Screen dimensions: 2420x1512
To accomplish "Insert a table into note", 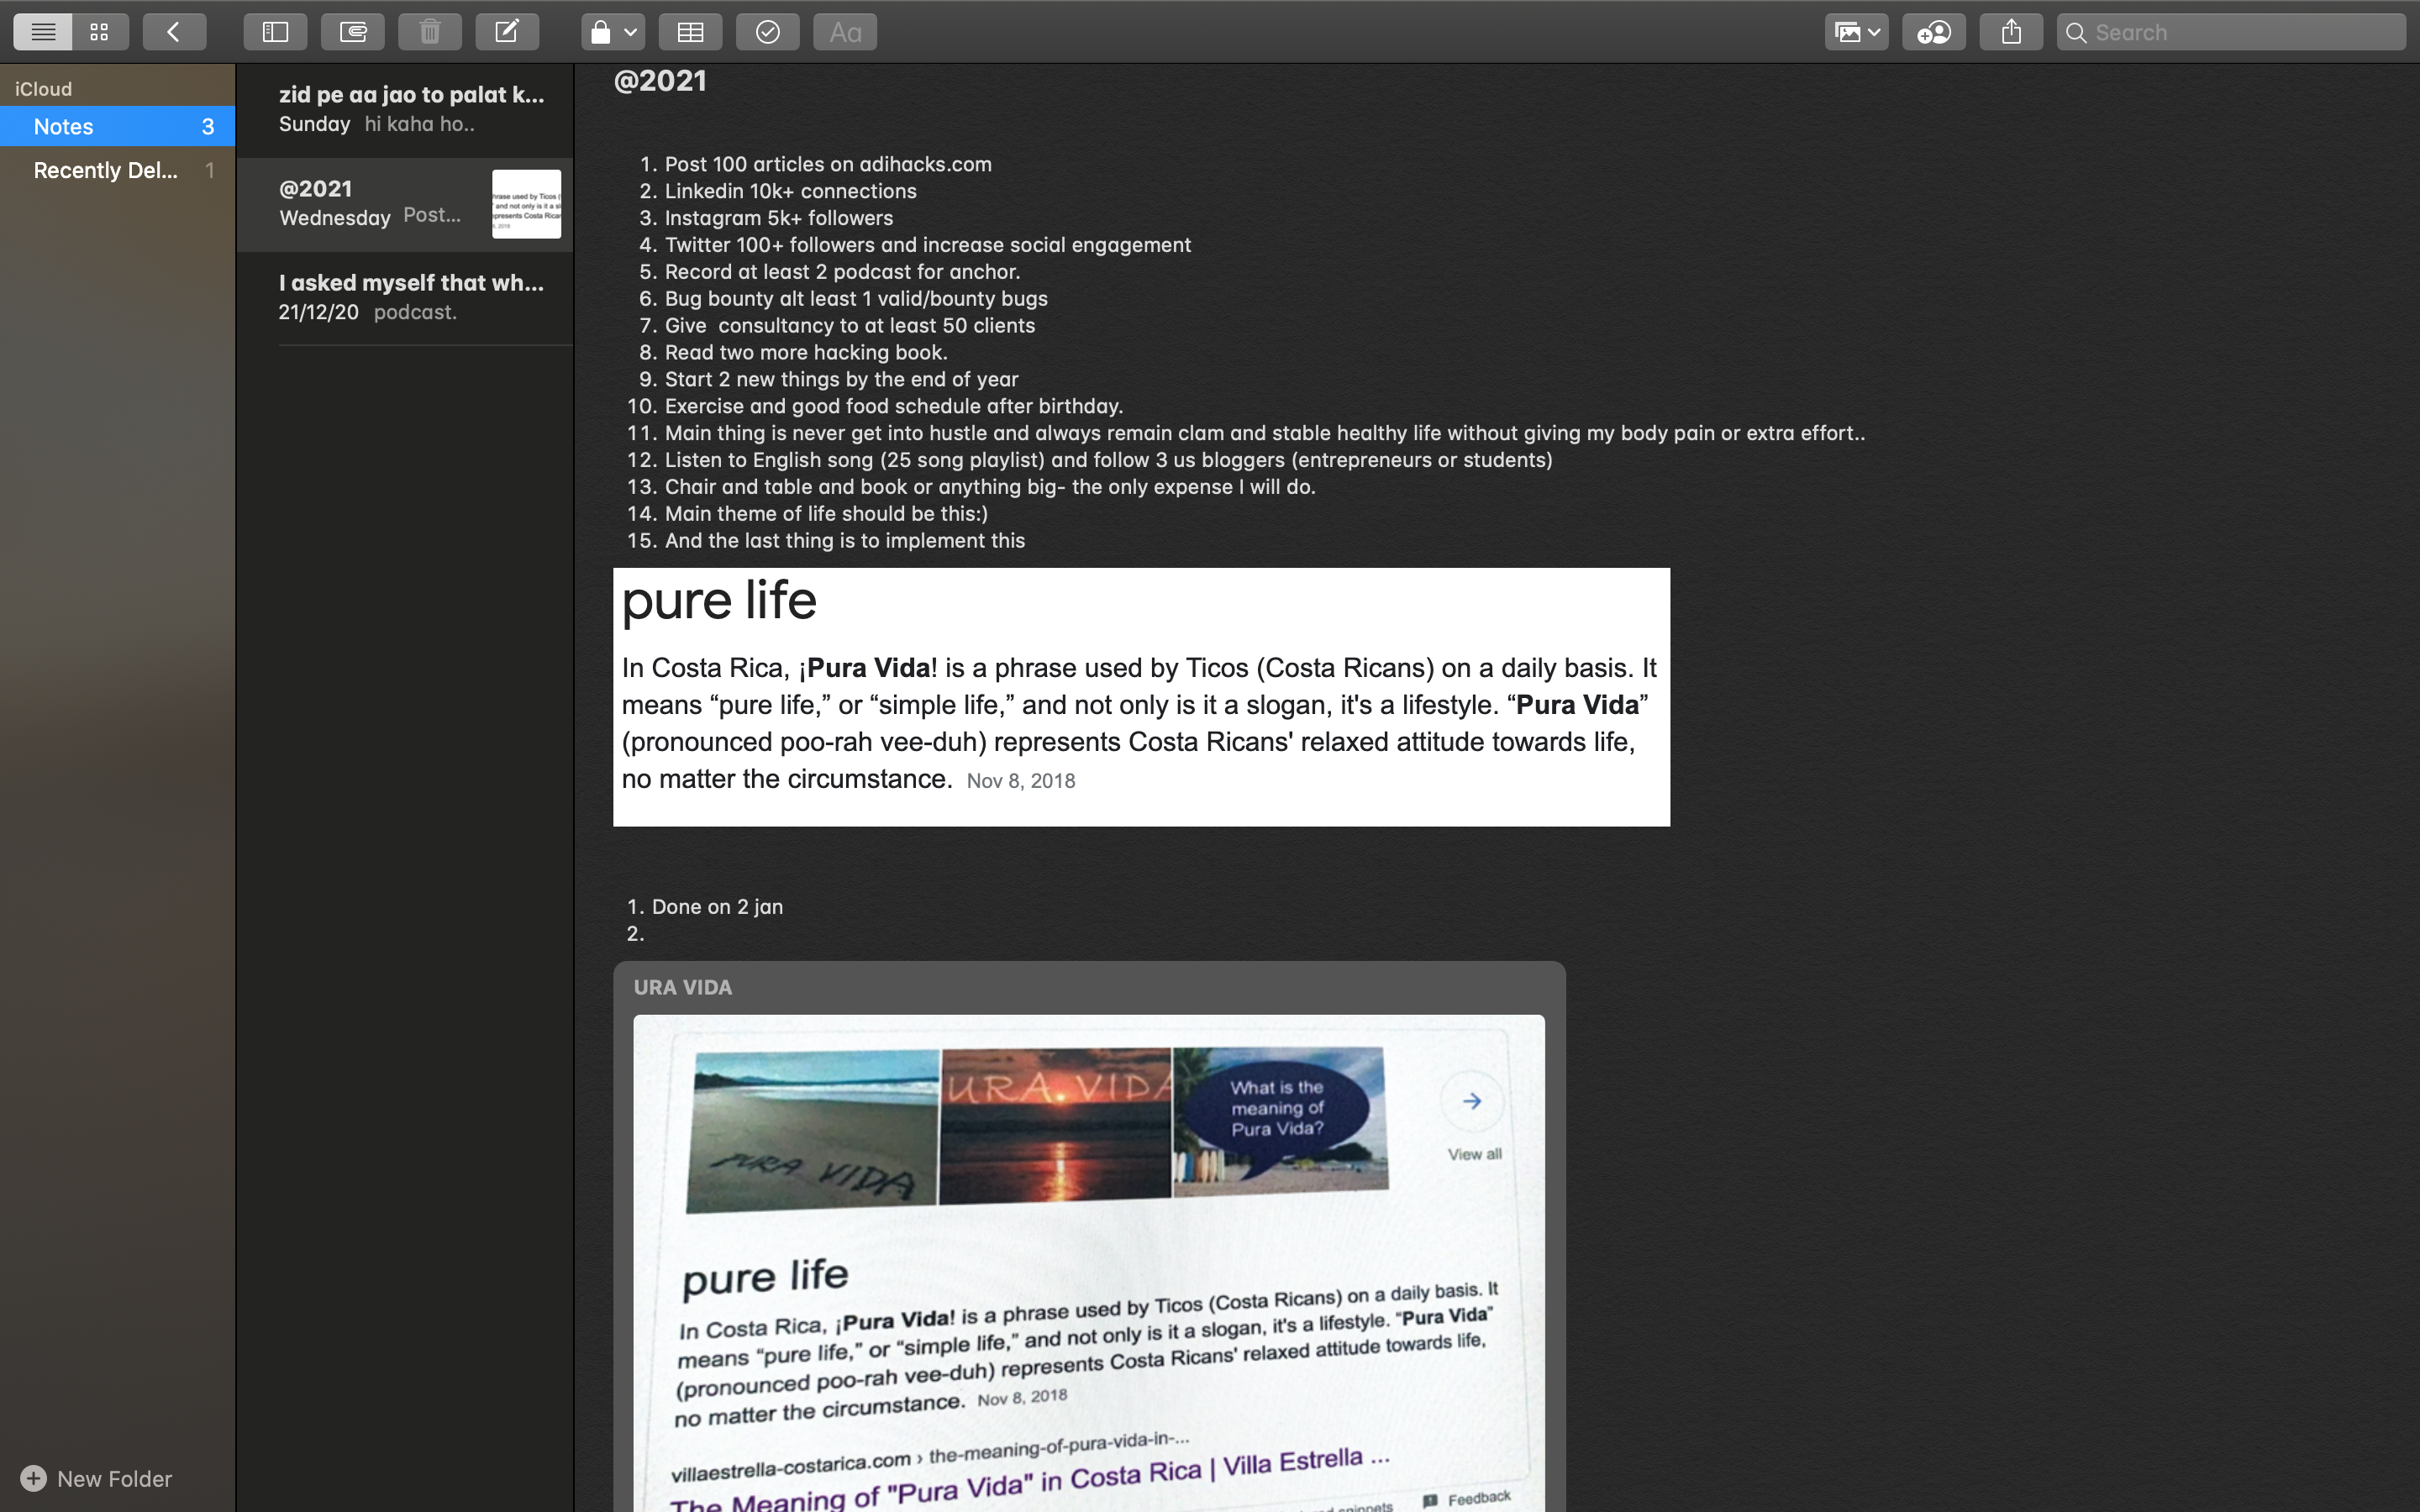I will tap(690, 32).
